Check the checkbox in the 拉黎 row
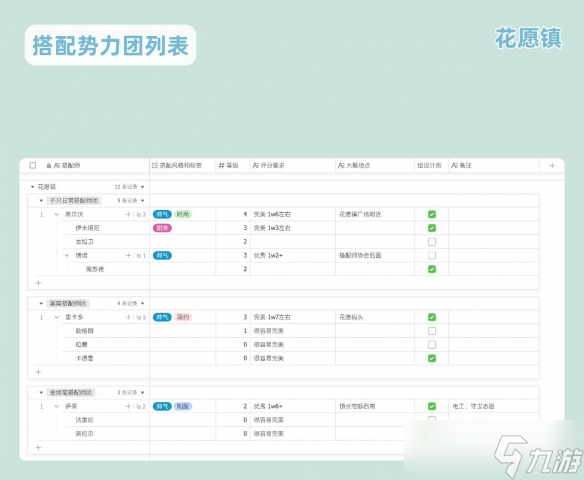 (x=432, y=344)
